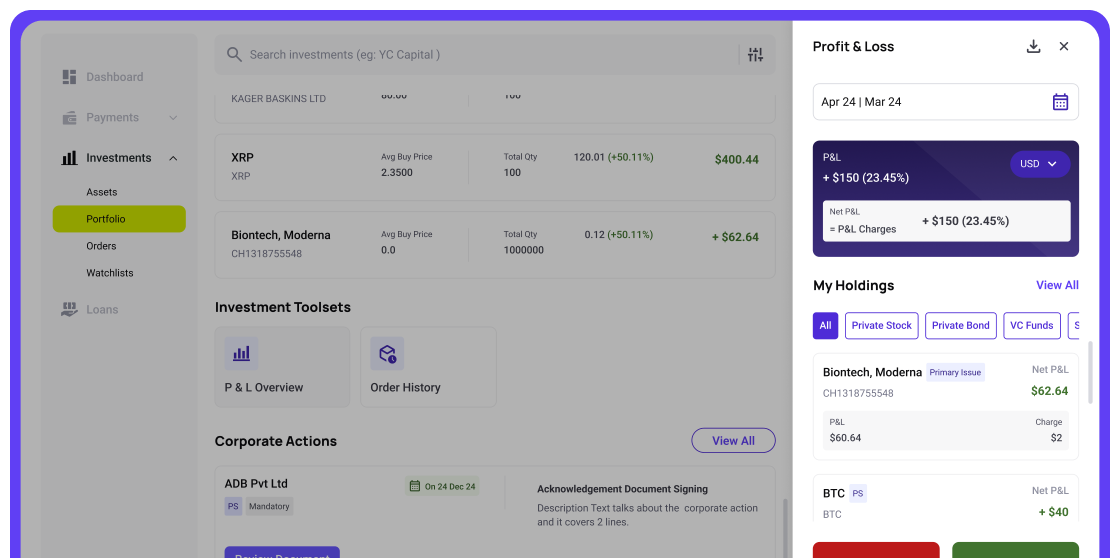
Task: Click the holdings panel scrollbar
Action: tap(1090, 372)
